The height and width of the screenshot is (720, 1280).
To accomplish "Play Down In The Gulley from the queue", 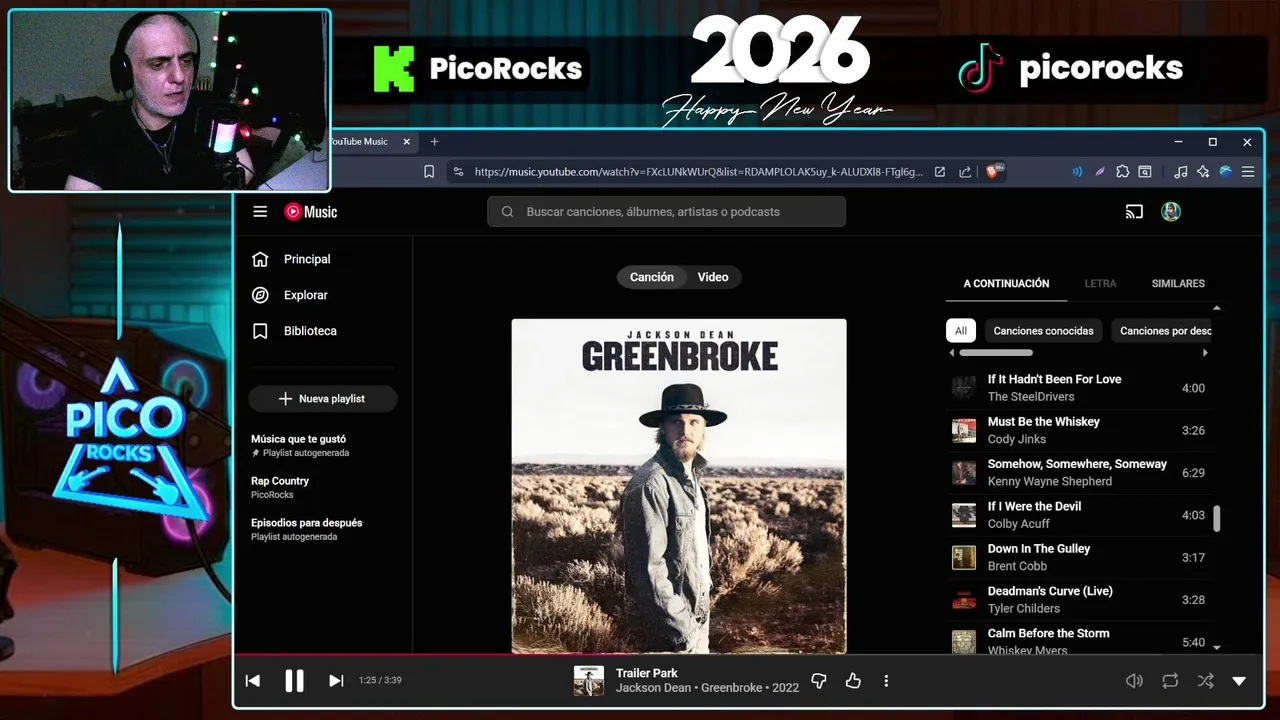I will (x=1078, y=557).
